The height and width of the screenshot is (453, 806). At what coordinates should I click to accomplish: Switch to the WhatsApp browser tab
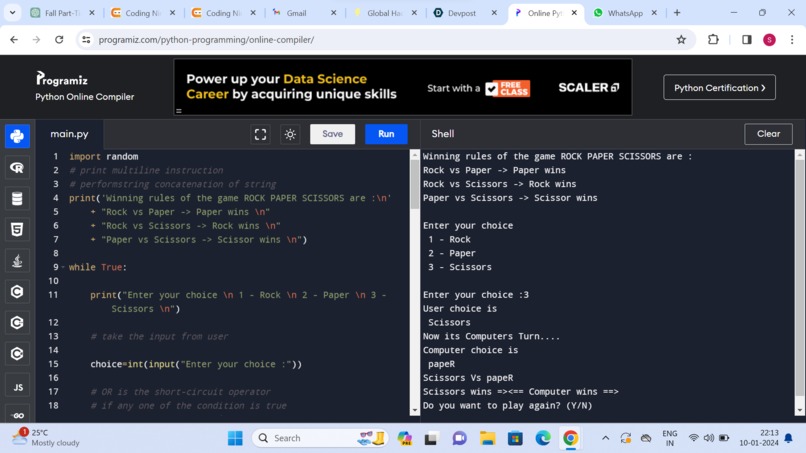[625, 13]
